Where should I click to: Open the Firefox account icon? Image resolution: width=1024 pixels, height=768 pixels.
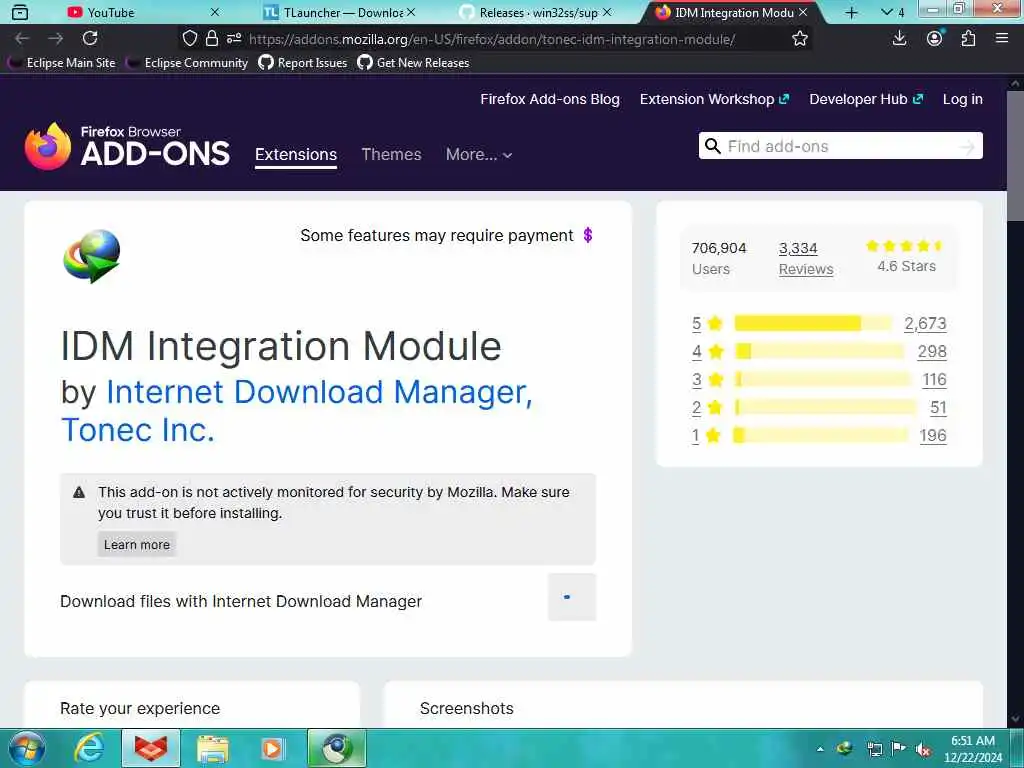935,39
